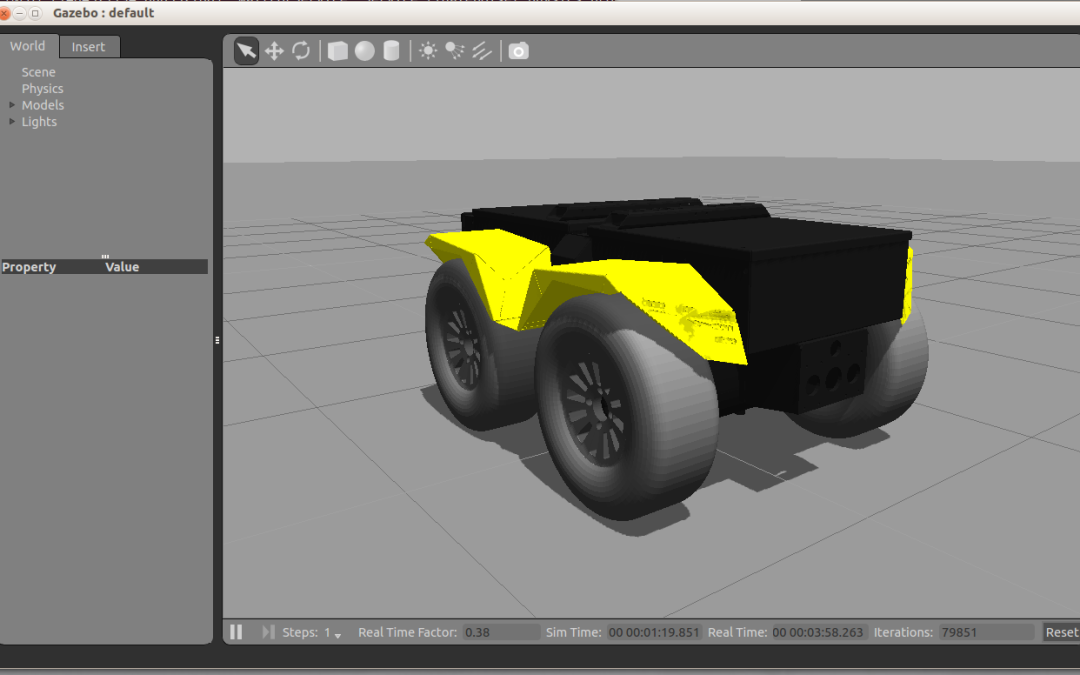This screenshot has height=675, width=1080.
Task: Expand the Lights tree item
Action: (x=12, y=122)
